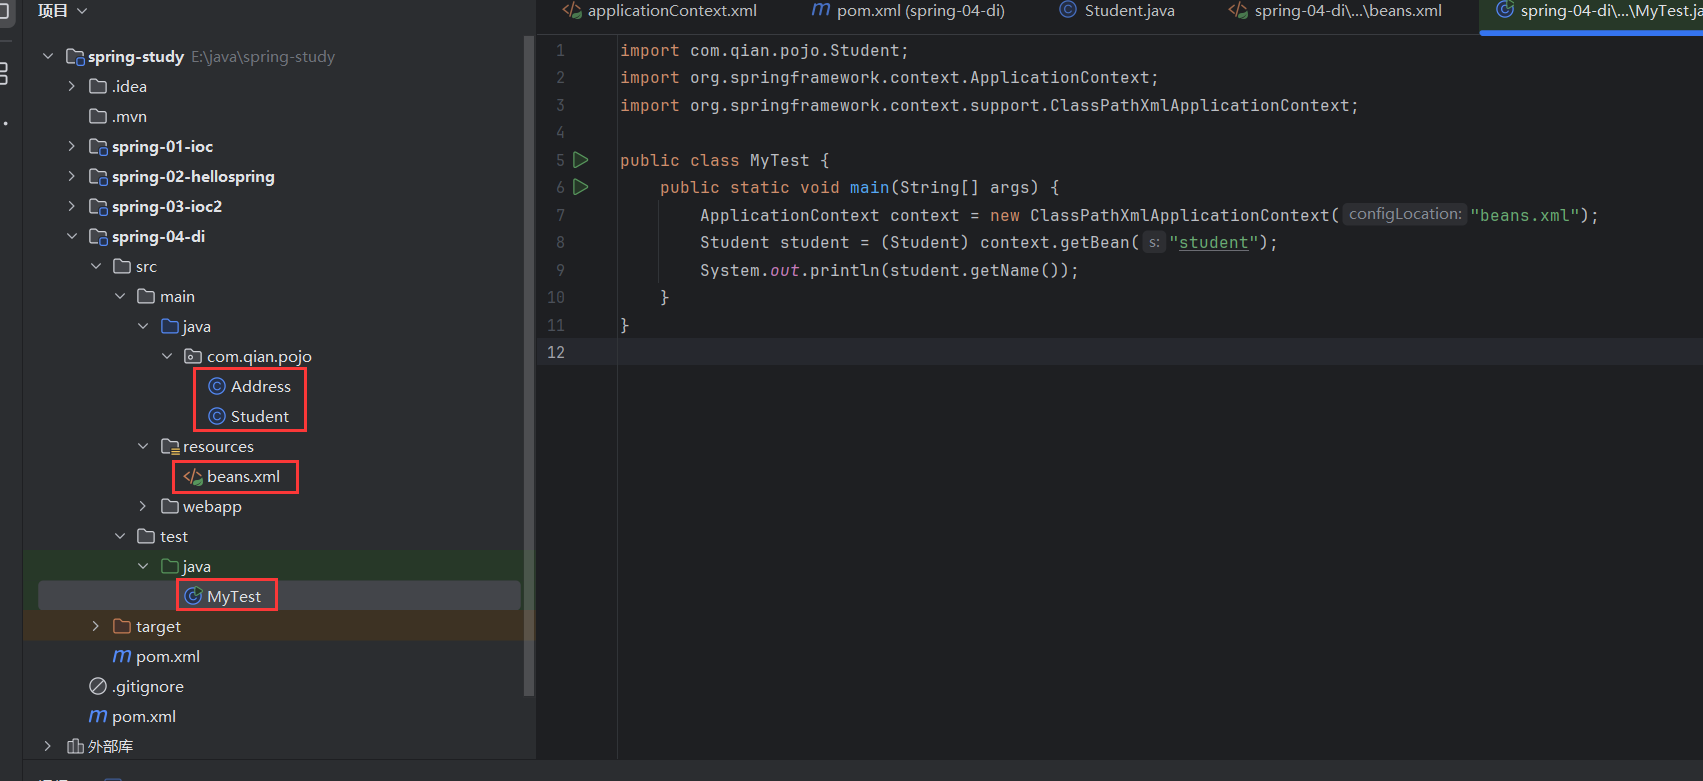Expand the .idea folder
Image resolution: width=1703 pixels, height=781 pixels.
72,86
